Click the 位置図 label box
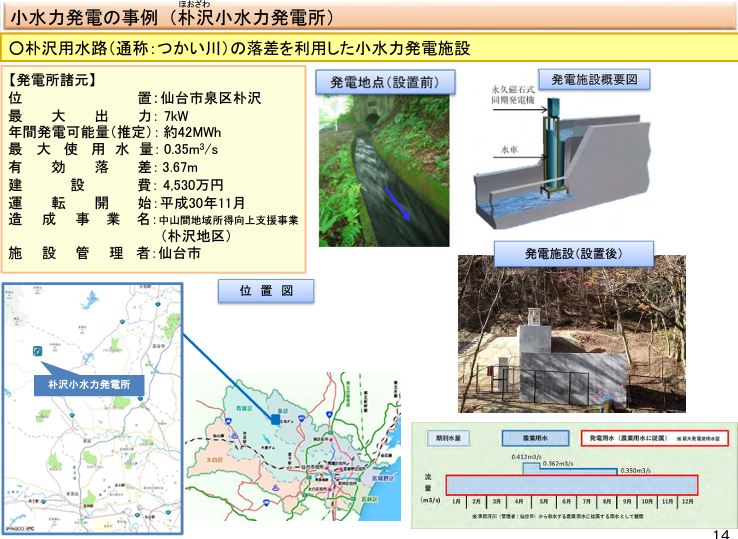 266,290
